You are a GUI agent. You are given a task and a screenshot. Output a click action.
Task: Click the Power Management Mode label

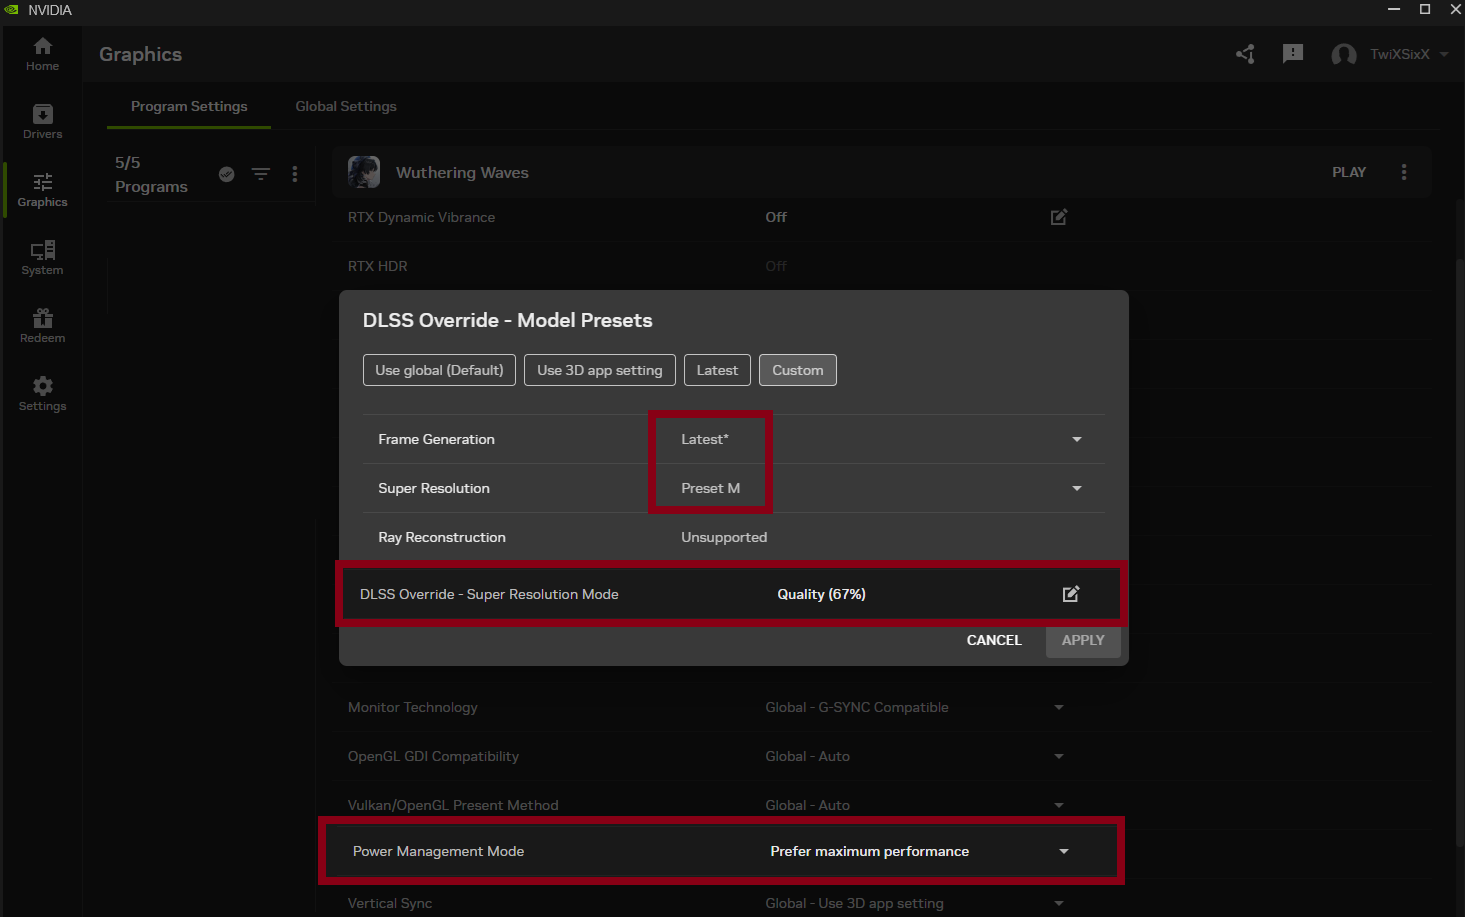pyautogui.click(x=438, y=851)
